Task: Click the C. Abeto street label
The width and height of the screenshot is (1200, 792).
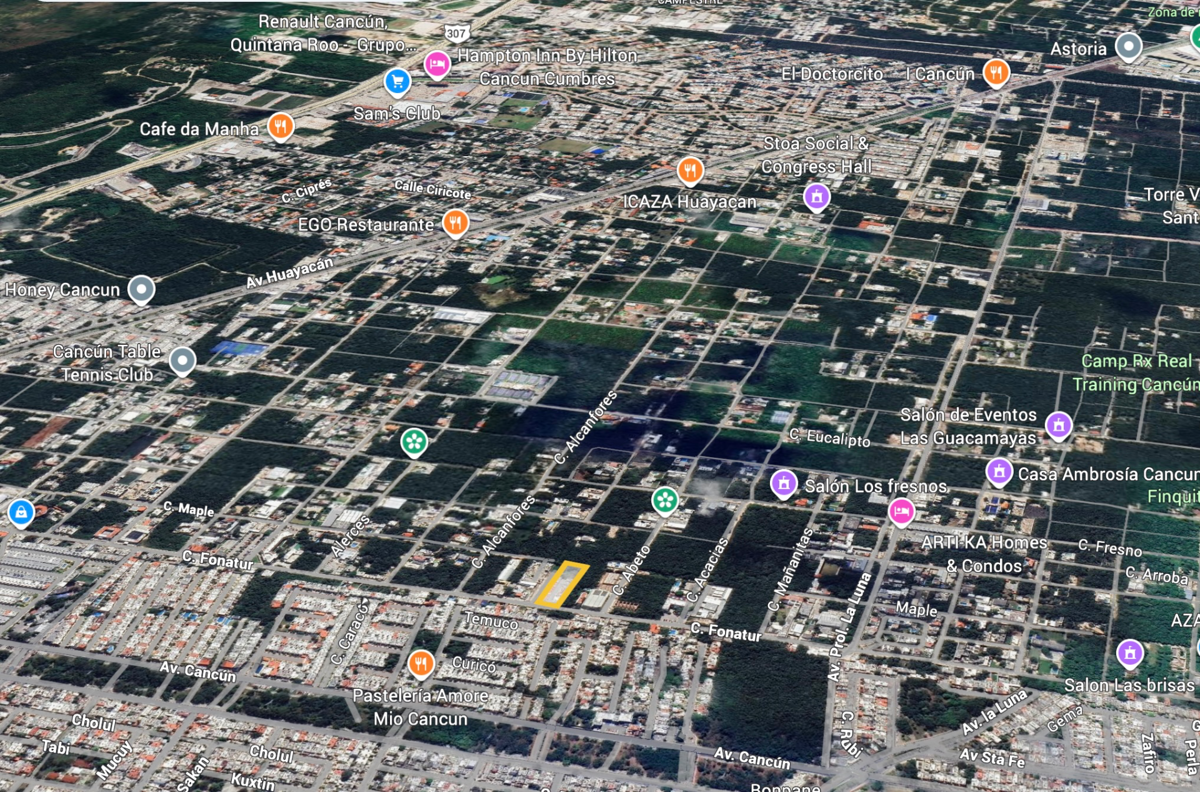Action: [x=632, y=569]
